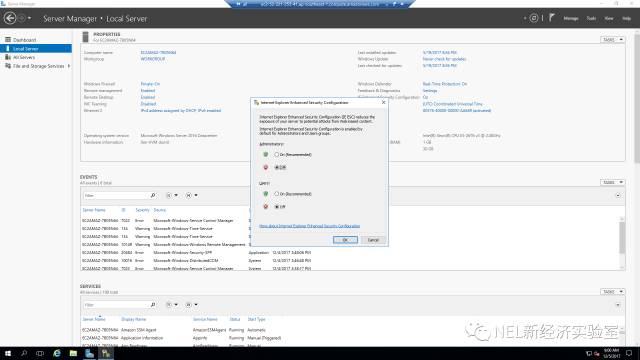Click the Events filter search magnifier icon
640x360 pixels.
[153, 196]
